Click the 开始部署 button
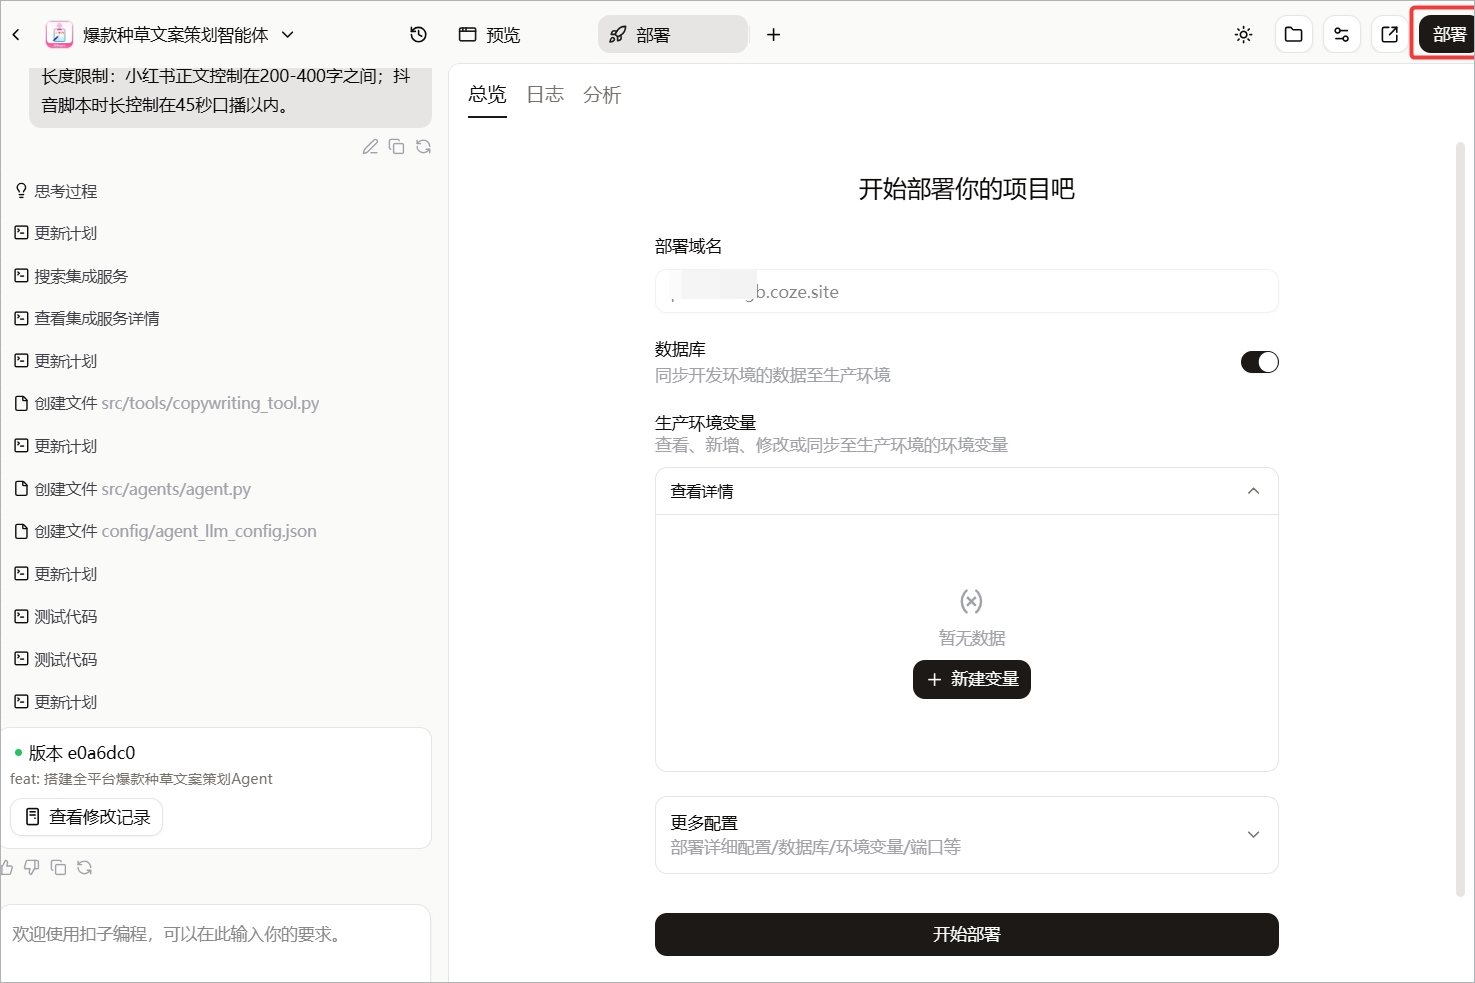 click(966, 934)
